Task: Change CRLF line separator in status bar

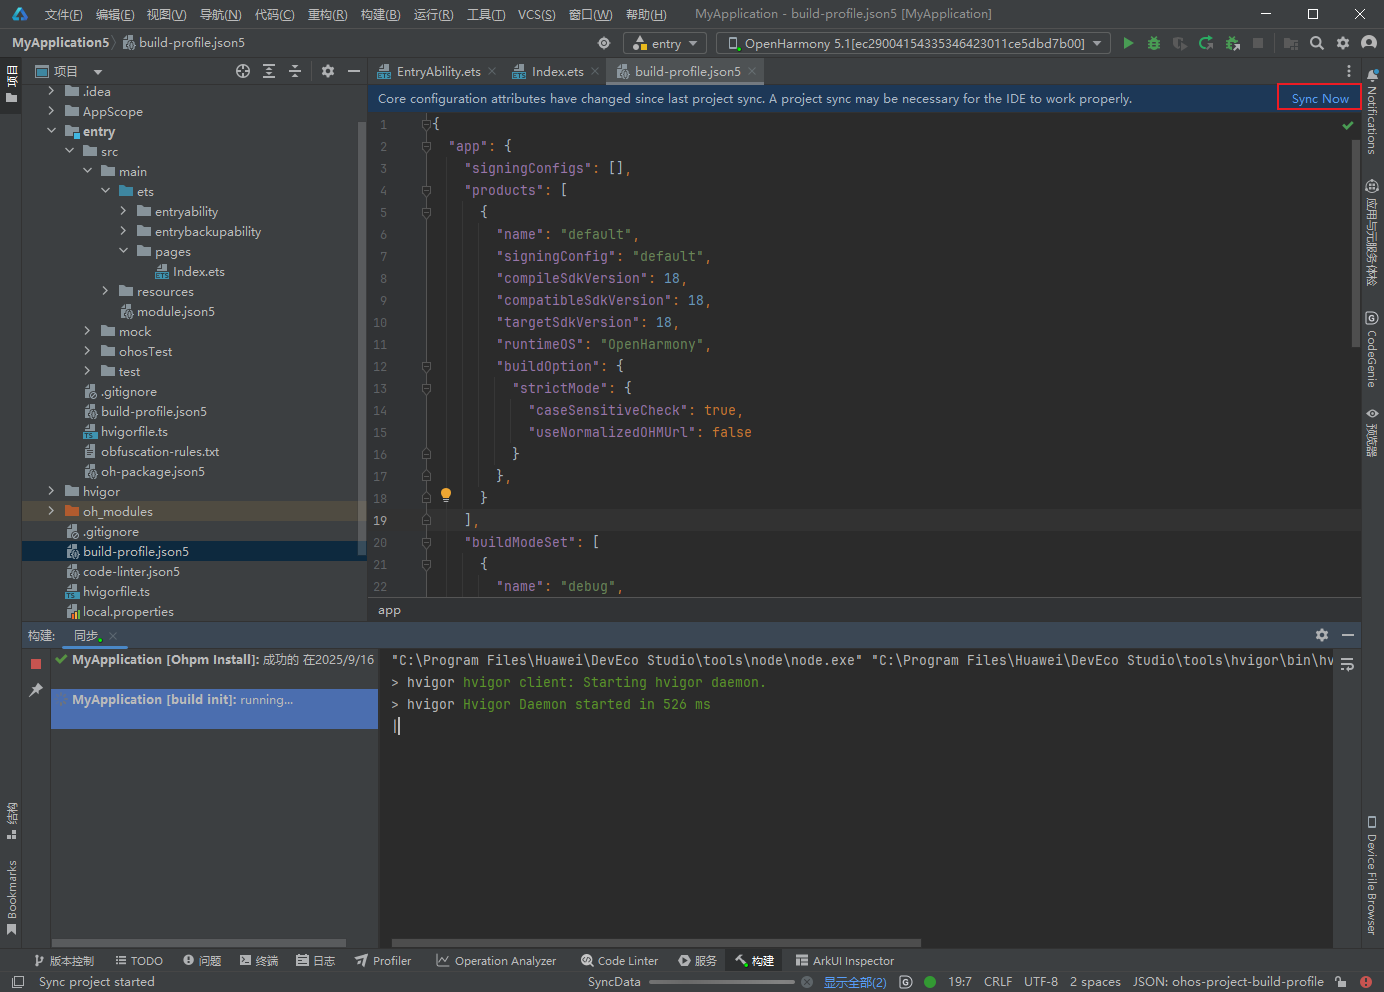Action: 997,982
